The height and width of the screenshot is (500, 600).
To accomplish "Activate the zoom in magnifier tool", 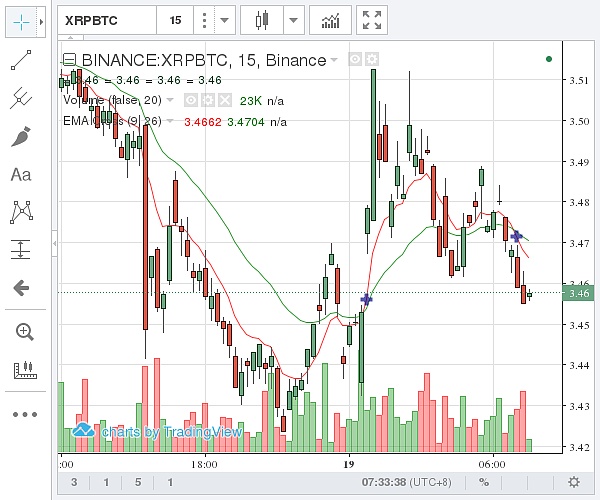I will 24,332.
